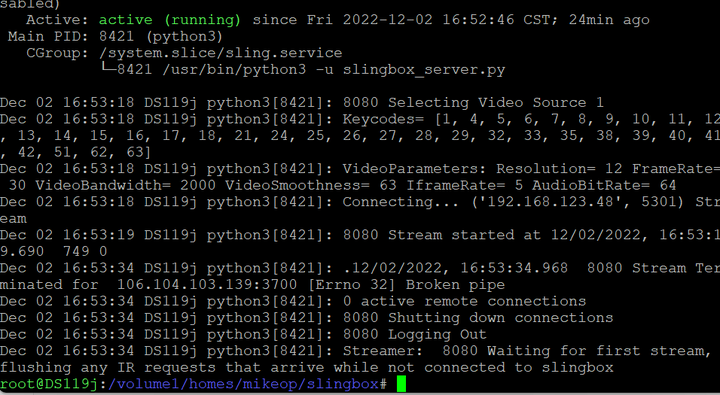Click the 'VideoParameters: Resolution= 12' text

click(x=482, y=169)
